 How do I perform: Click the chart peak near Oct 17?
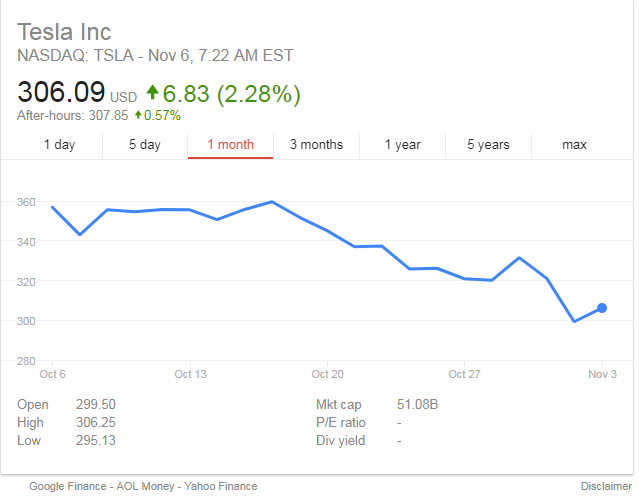(272, 202)
